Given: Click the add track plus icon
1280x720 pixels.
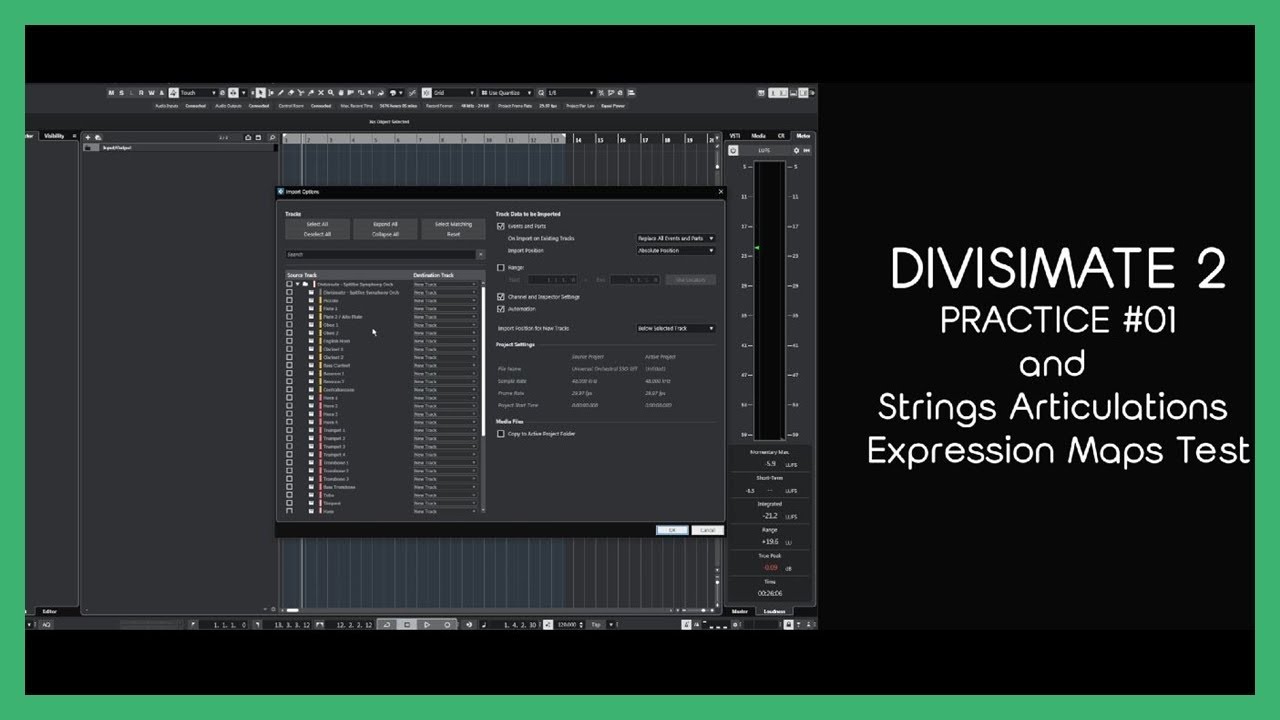Looking at the screenshot, I should click(x=88, y=137).
